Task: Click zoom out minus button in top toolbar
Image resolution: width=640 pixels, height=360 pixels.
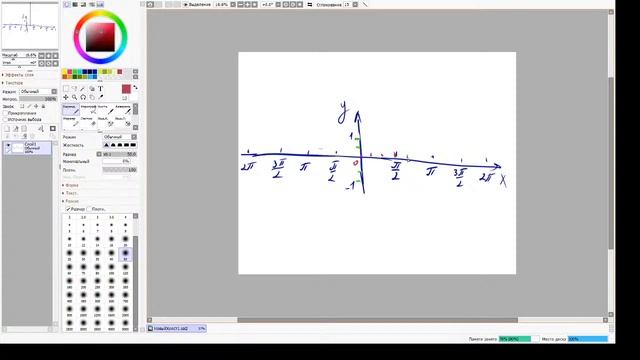Action: pos(240,4)
